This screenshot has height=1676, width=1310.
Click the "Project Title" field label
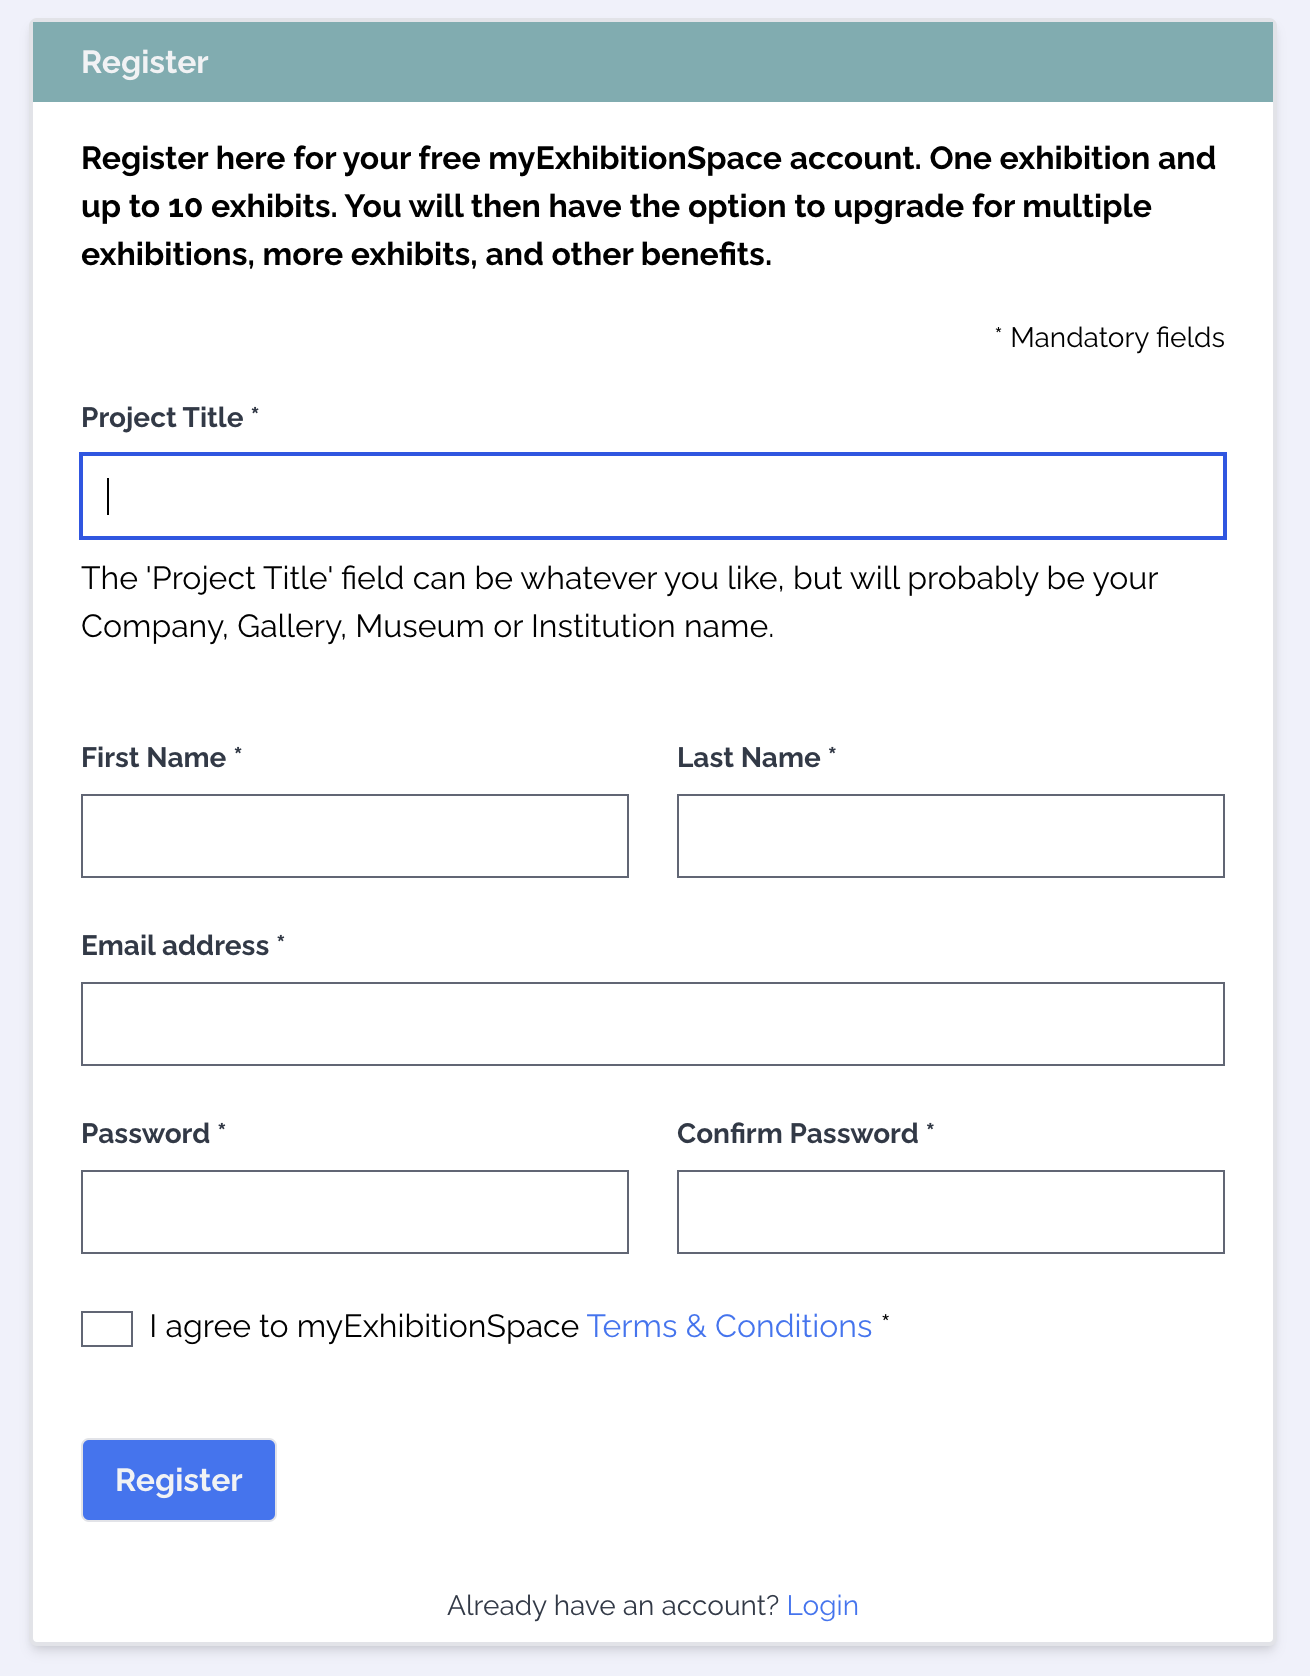(162, 418)
